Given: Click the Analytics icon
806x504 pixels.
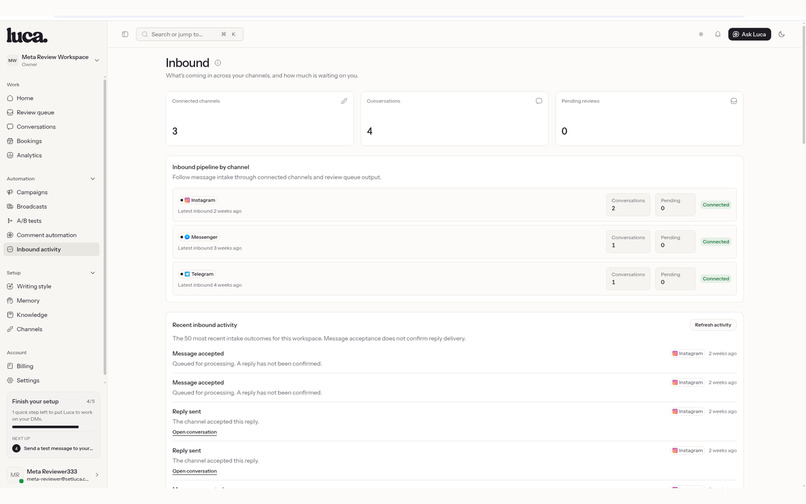Looking at the screenshot, I should (x=10, y=155).
